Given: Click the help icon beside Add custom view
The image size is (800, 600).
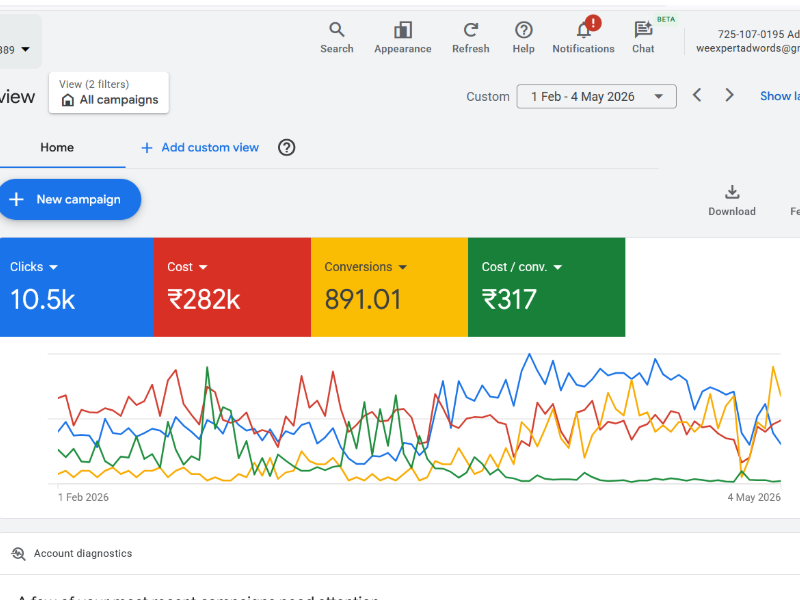Looking at the screenshot, I should pyautogui.click(x=286, y=147).
